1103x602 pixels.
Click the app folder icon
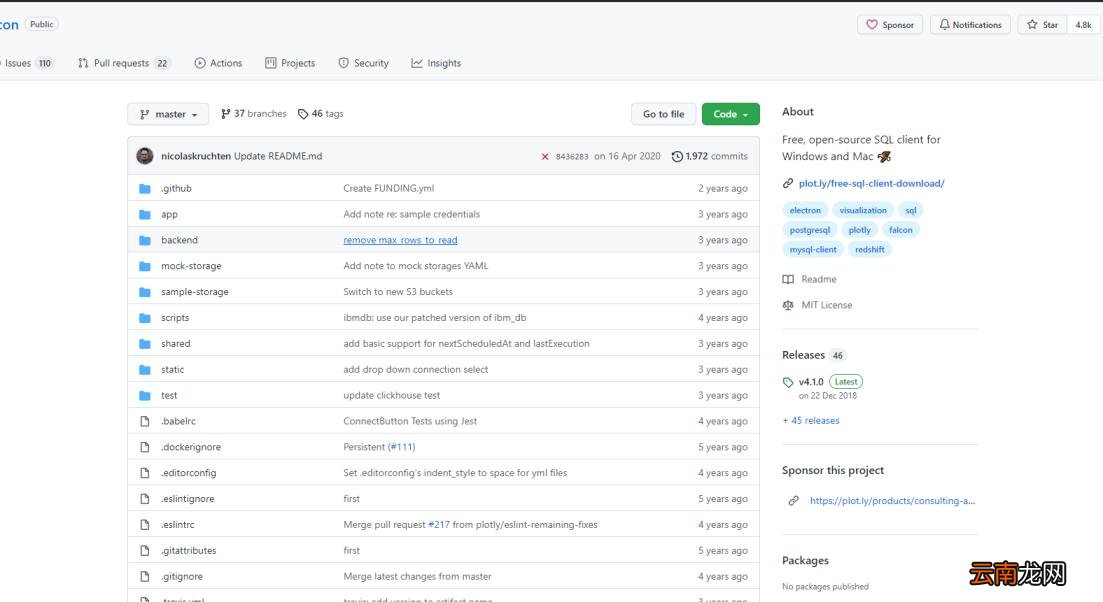[145, 214]
